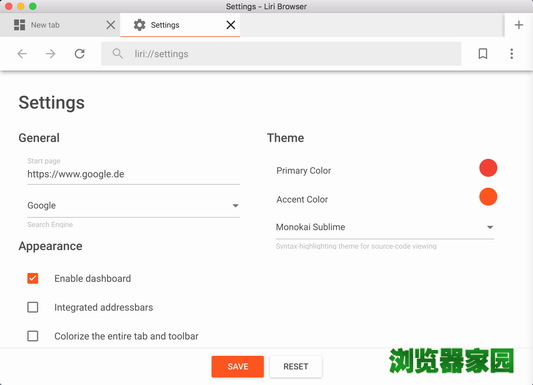Viewport: 533px width, 385px height.
Task: Reload the page with refresh icon
Action: (x=80, y=54)
